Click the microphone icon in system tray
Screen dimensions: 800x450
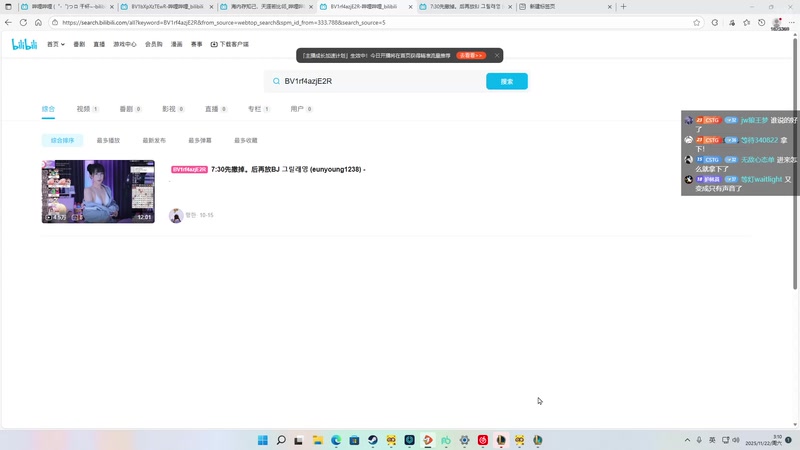point(699,440)
